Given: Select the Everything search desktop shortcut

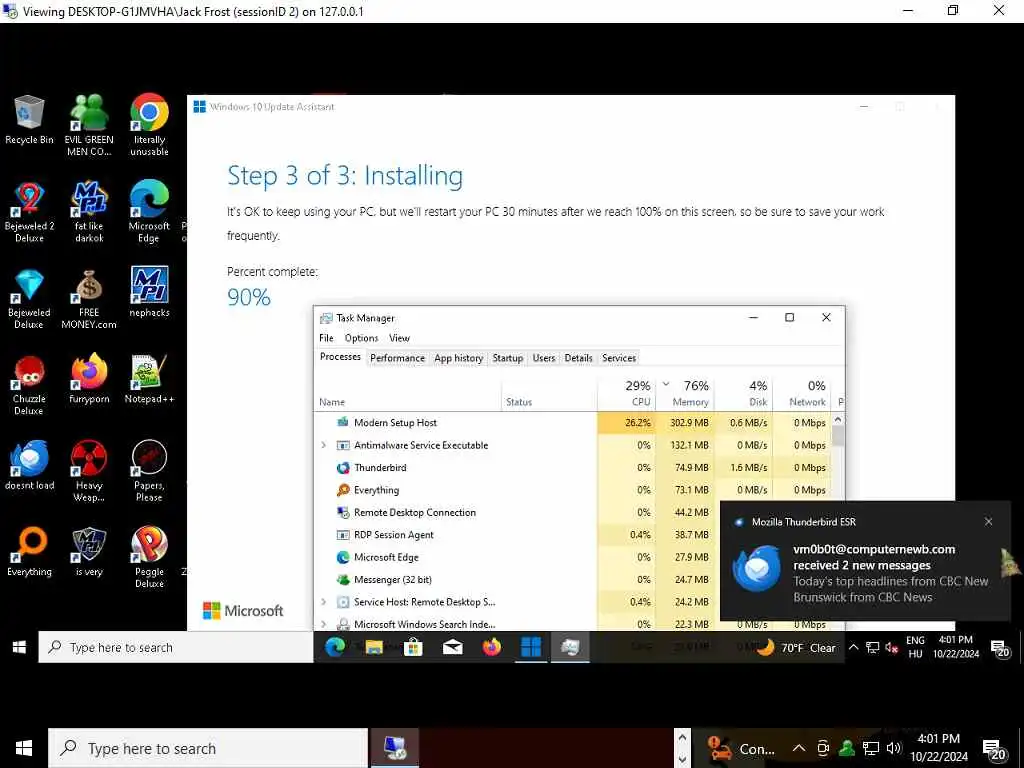Looking at the screenshot, I should coord(29,551).
